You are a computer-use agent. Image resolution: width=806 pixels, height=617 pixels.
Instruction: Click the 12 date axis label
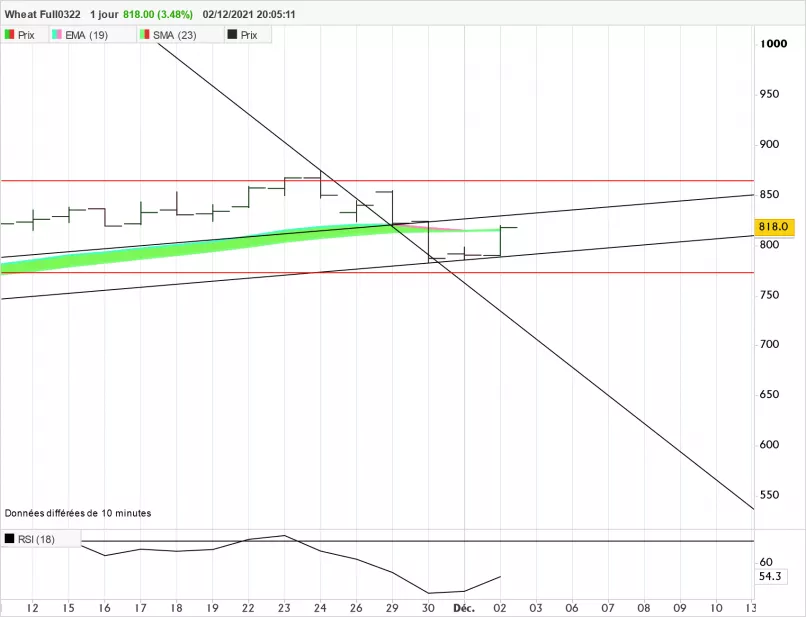tap(32, 608)
